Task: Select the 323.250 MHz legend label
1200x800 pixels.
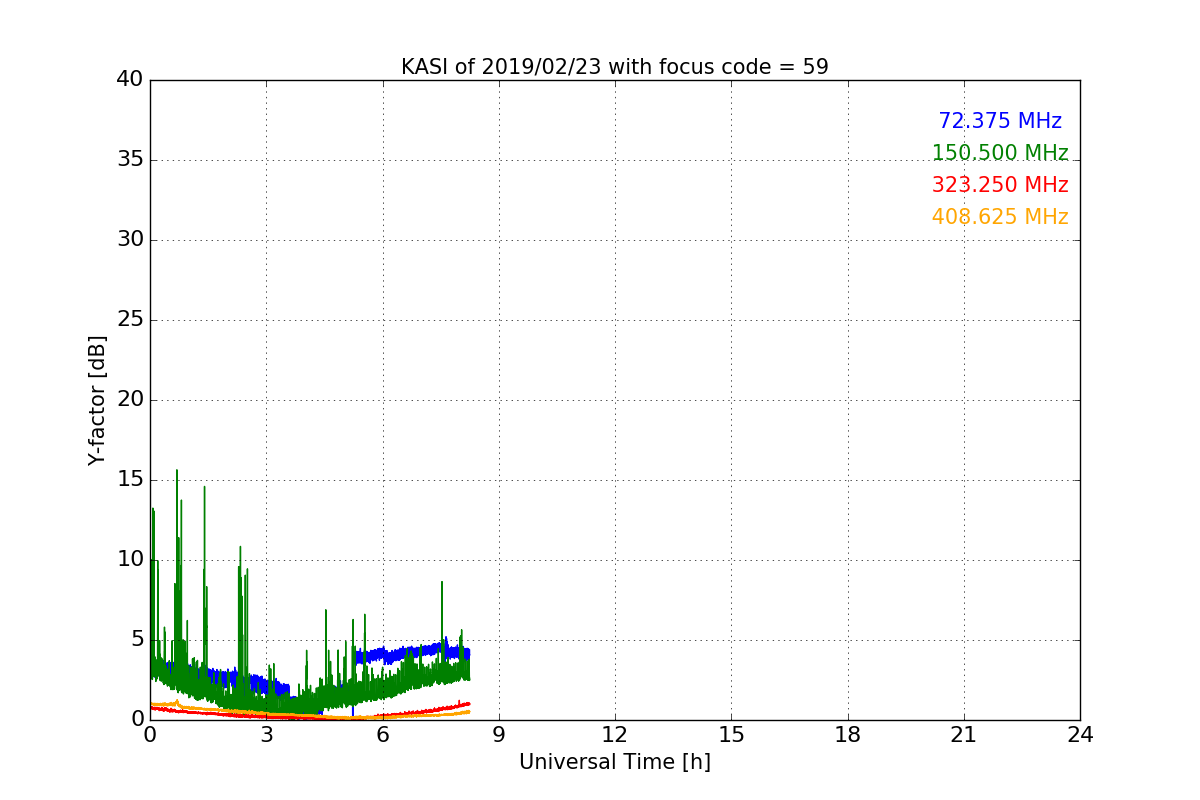Action: pos(1000,185)
